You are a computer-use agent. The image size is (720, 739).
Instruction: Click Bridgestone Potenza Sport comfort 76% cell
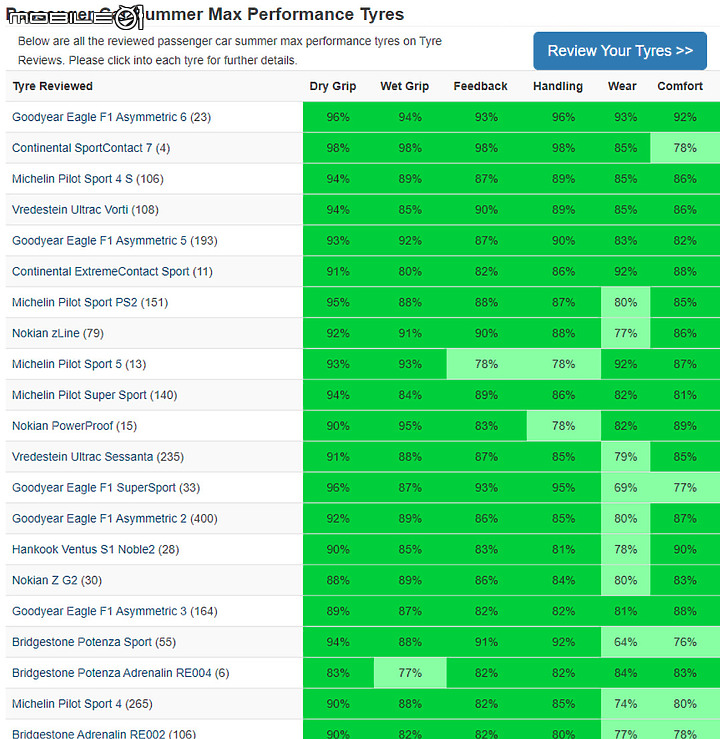pos(685,642)
